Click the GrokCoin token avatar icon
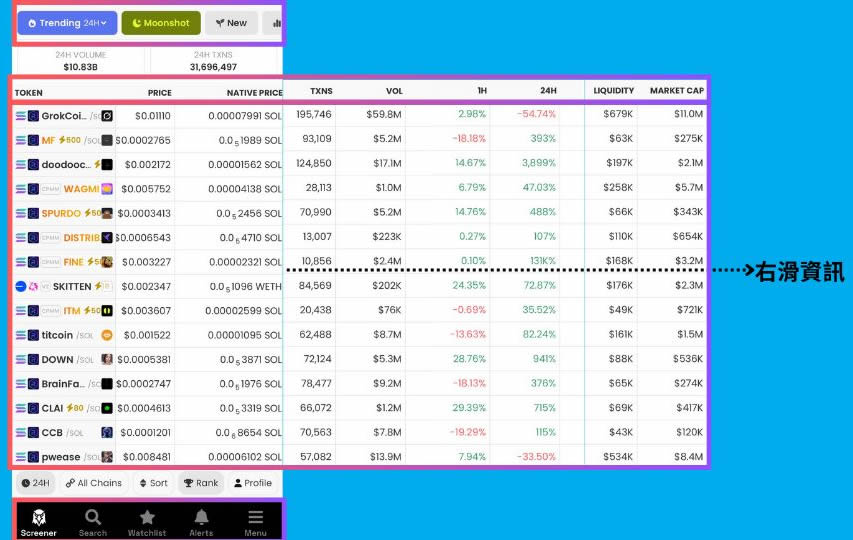Screen dimensions: 853x540 click(107, 116)
